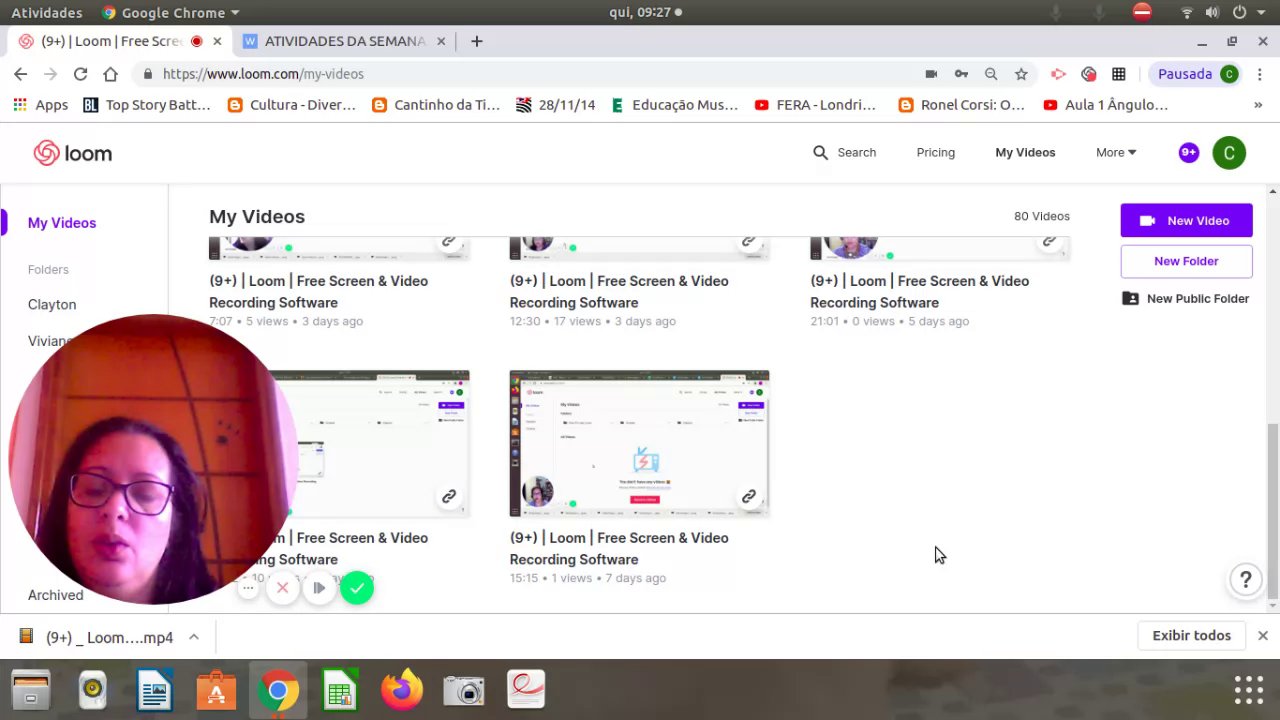This screenshot has width=1280, height=720.
Task: Open the downloaded Loom mp4 file
Action: (x=96, y=637)
